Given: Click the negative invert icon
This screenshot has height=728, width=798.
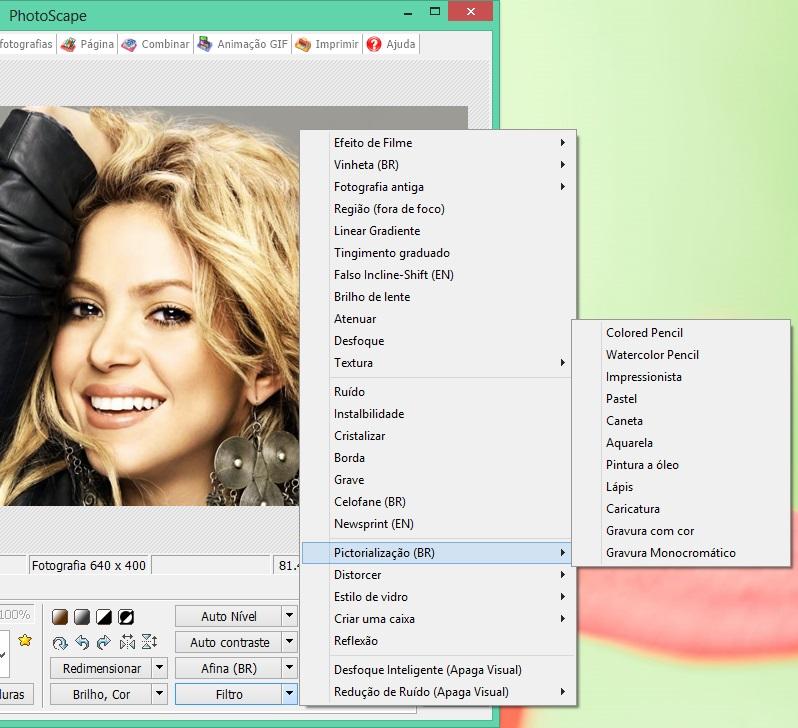Looking at the screenshot, I should (126, 615).
